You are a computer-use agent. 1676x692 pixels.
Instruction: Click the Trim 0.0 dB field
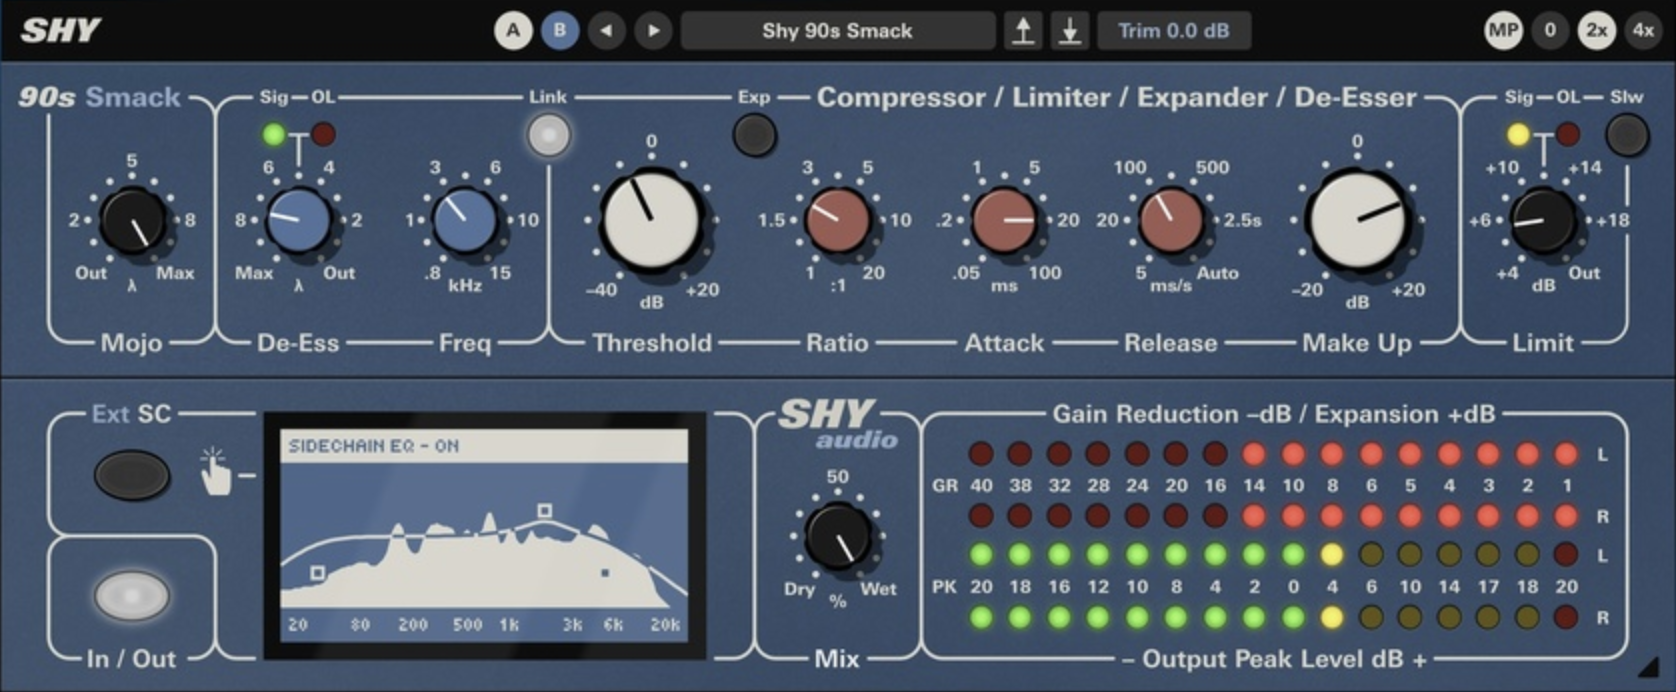click(1174, 30)
